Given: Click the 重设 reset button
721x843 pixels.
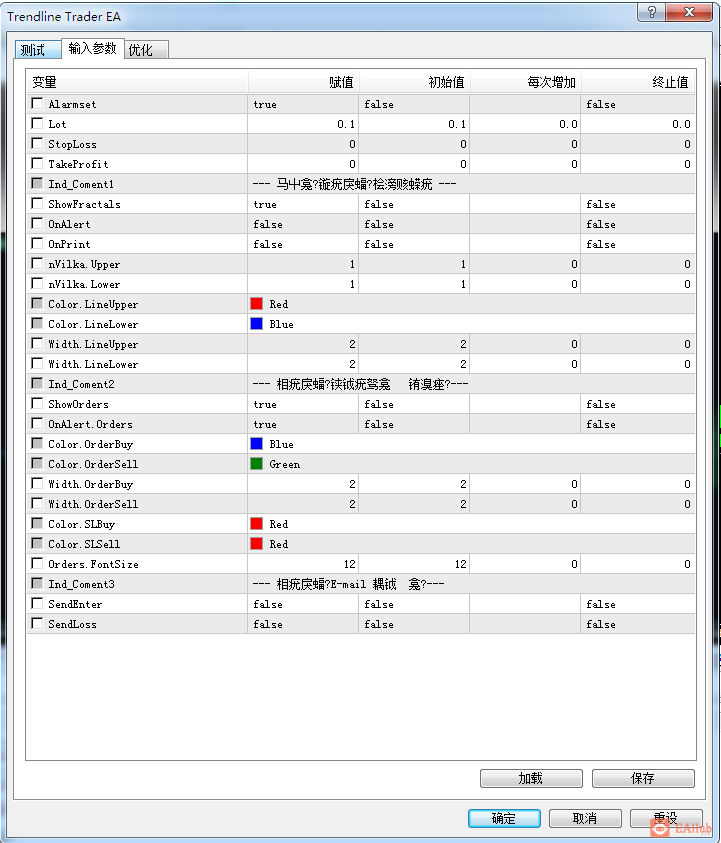Looking at the screenshot, I should (x=666, y=818).
